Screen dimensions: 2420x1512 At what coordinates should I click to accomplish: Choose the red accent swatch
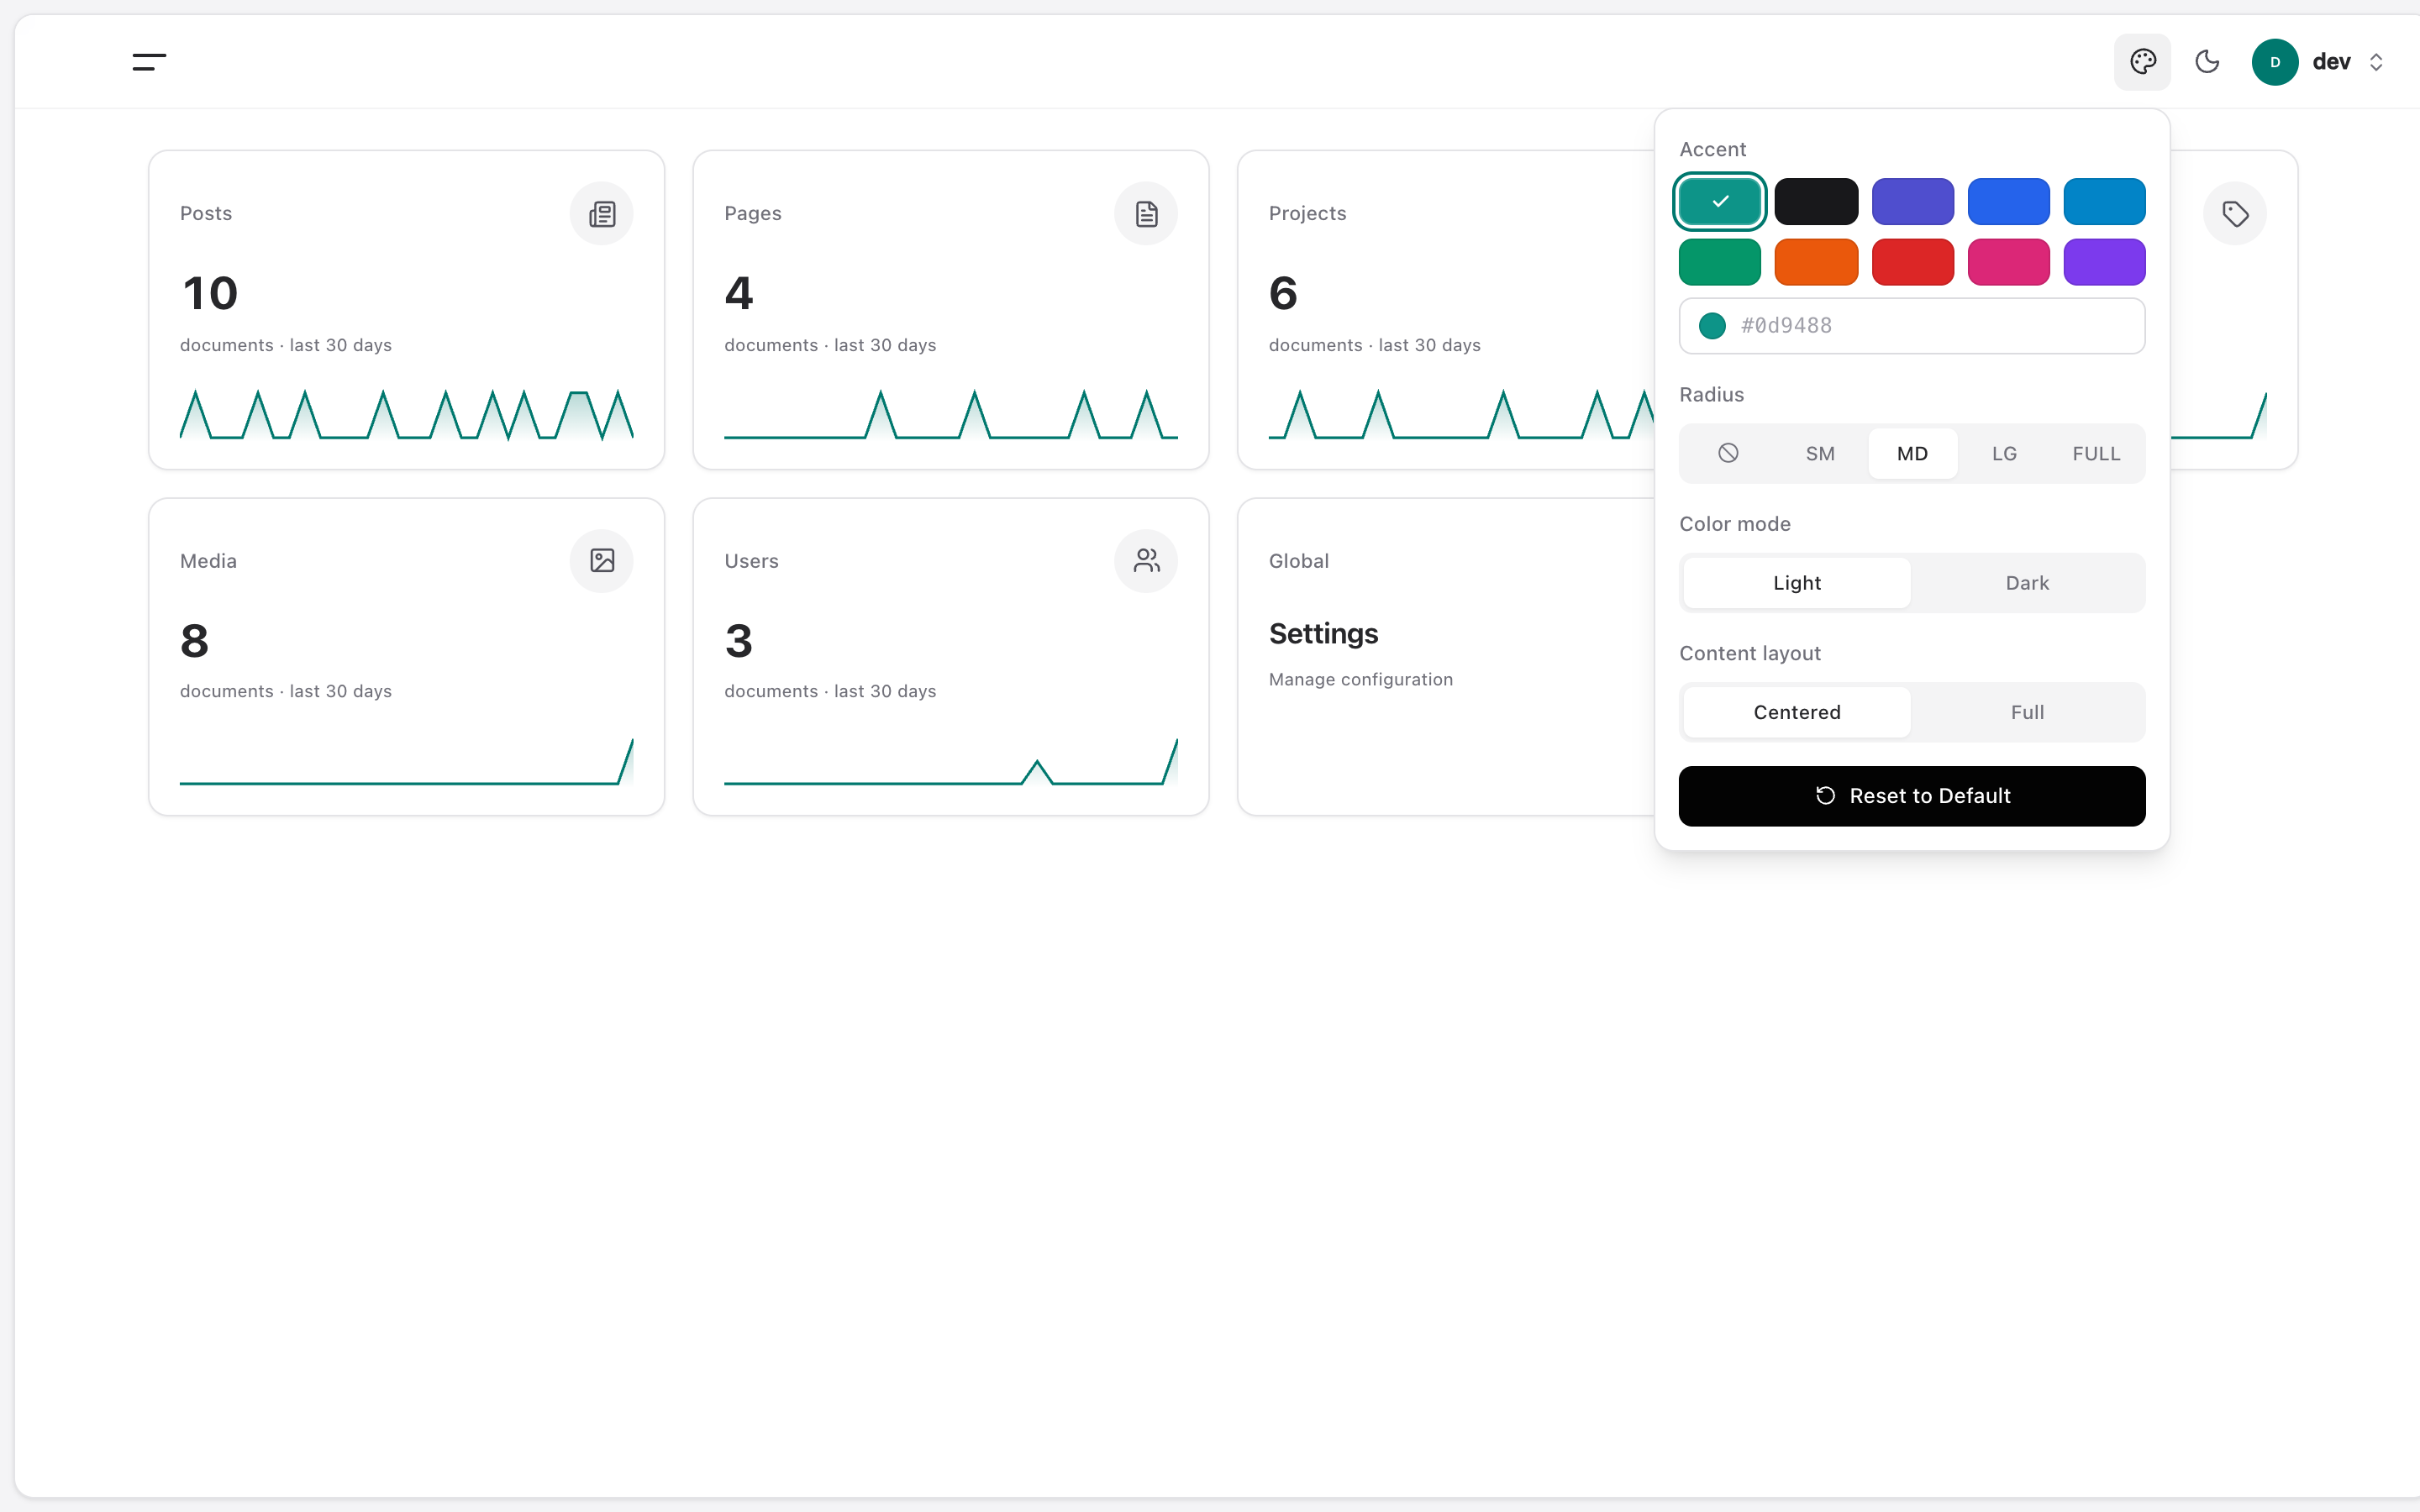click(x=1912, y=262)
